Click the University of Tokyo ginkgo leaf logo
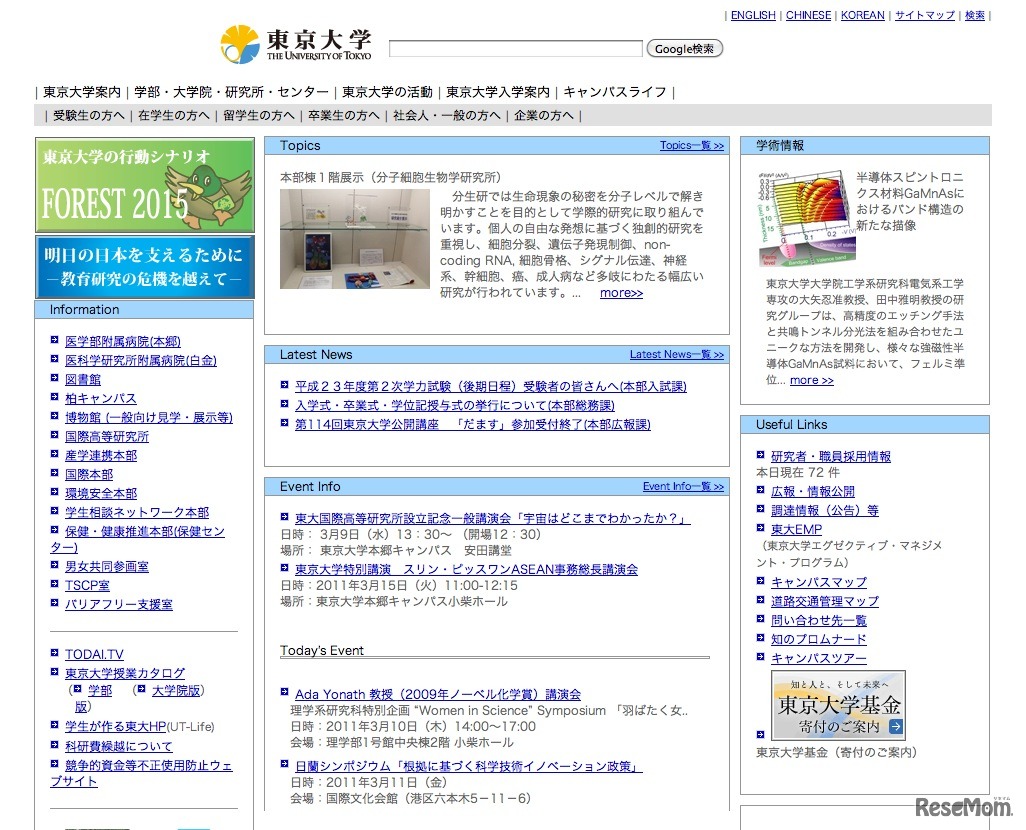 [x=240, y=42]
